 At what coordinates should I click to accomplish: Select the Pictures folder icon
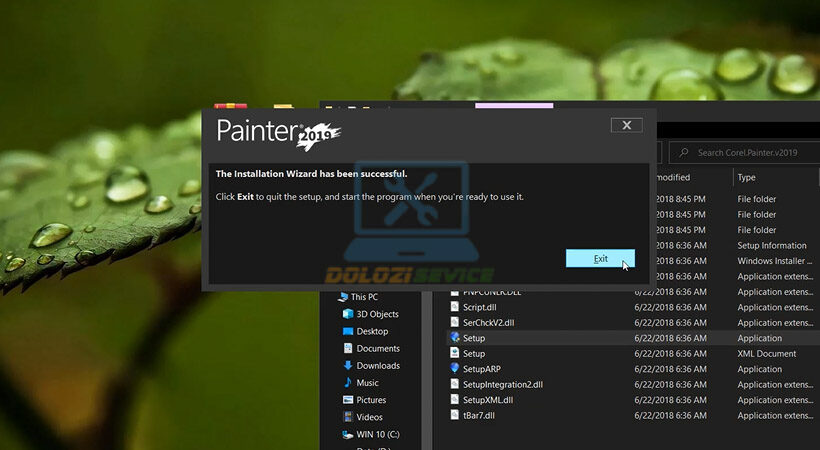[348, 400]
